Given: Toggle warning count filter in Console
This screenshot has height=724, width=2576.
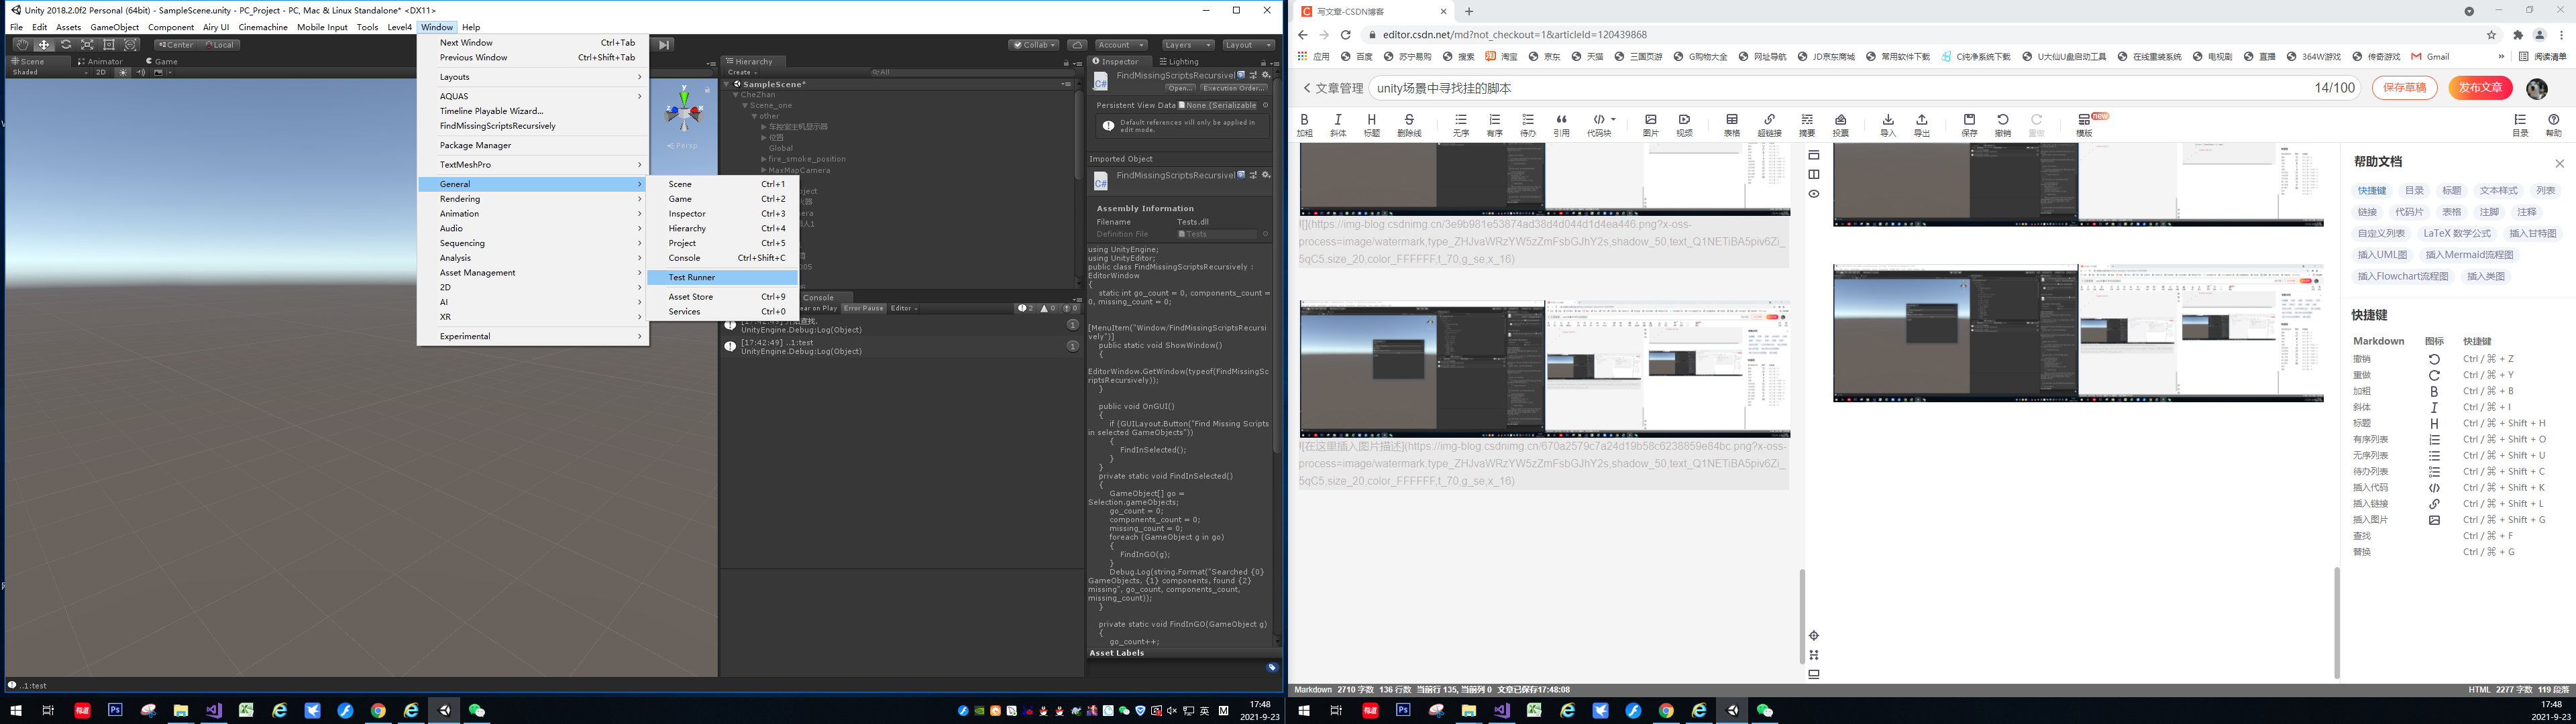Looking at the screenshot, I should point(1048,308).
